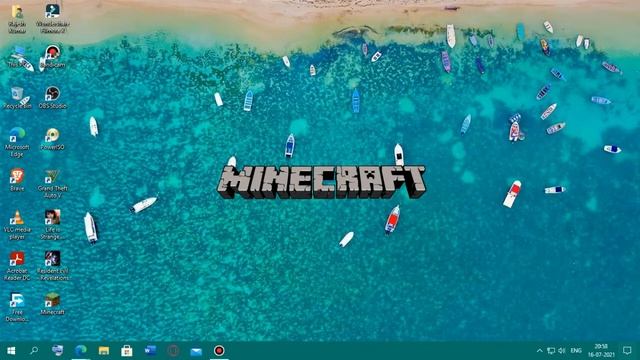This screenshot has height=360, width=640.
Task: Open the Mail app from taskbar
Action: (x=196, y=351)
